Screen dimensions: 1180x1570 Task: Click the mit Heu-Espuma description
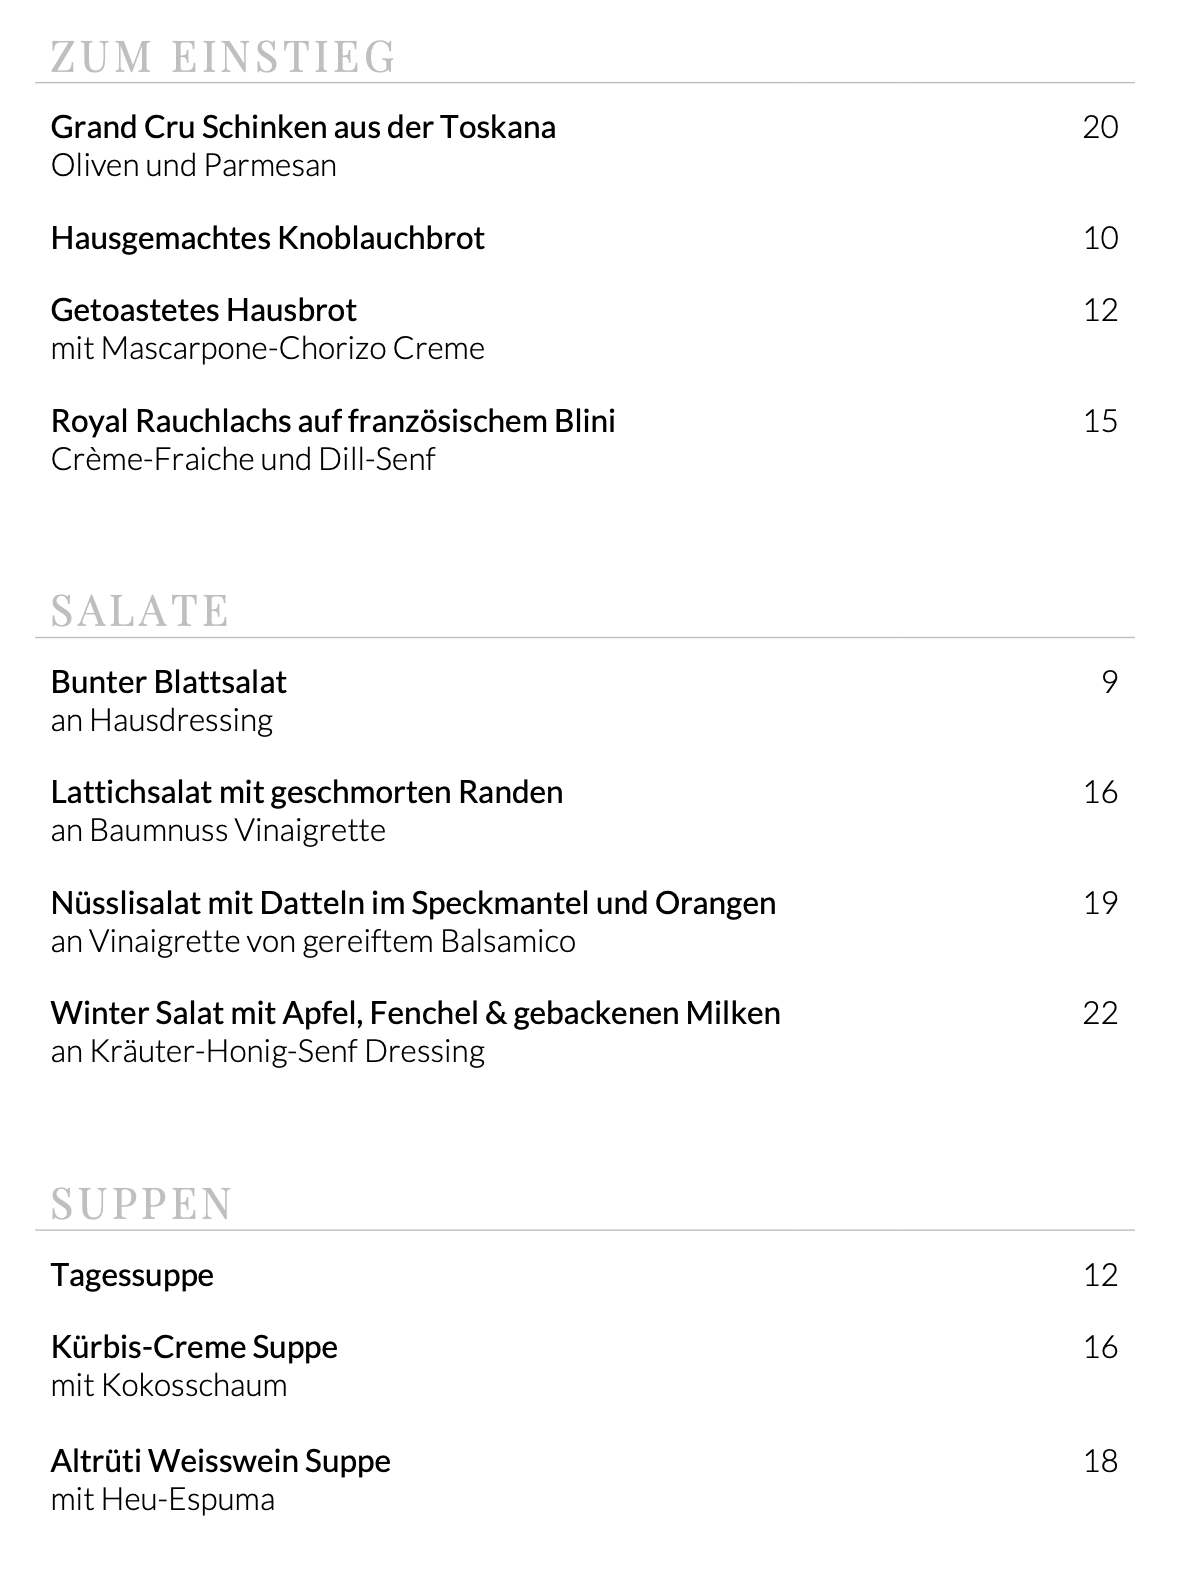pos(163,1500)
